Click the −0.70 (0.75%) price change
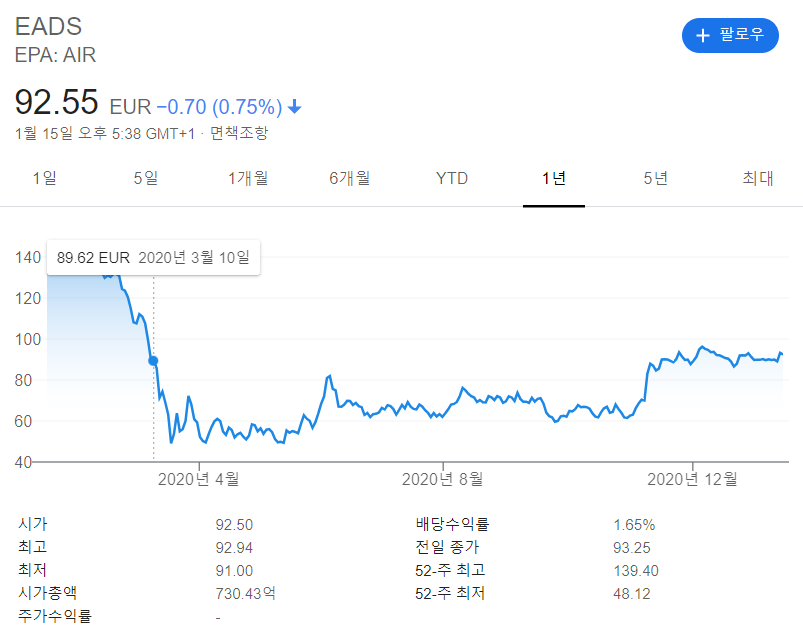 (x=219, y=107)
